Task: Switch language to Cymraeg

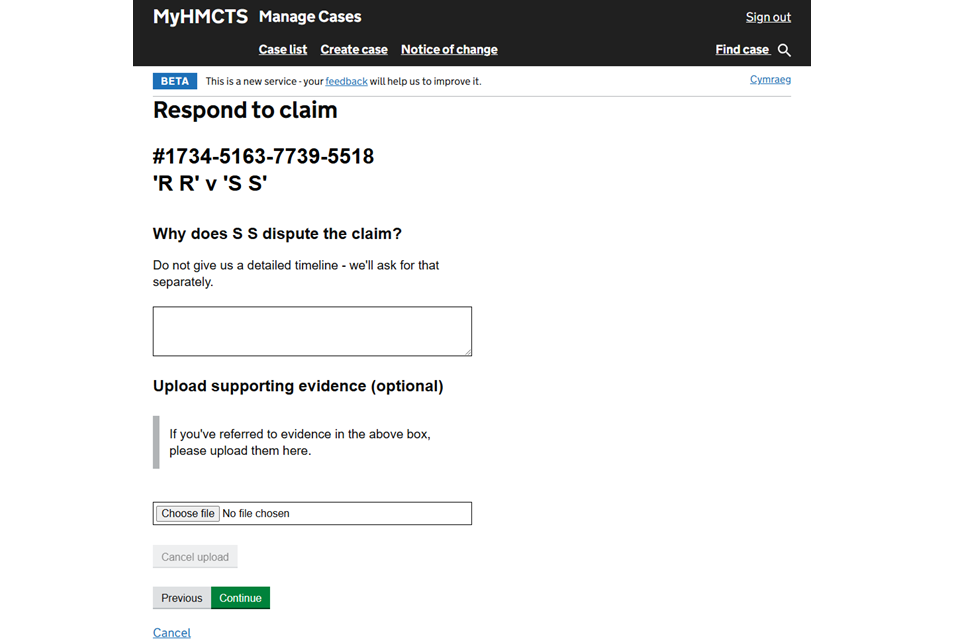Action: pyautogui.click(x=770, y=80)
